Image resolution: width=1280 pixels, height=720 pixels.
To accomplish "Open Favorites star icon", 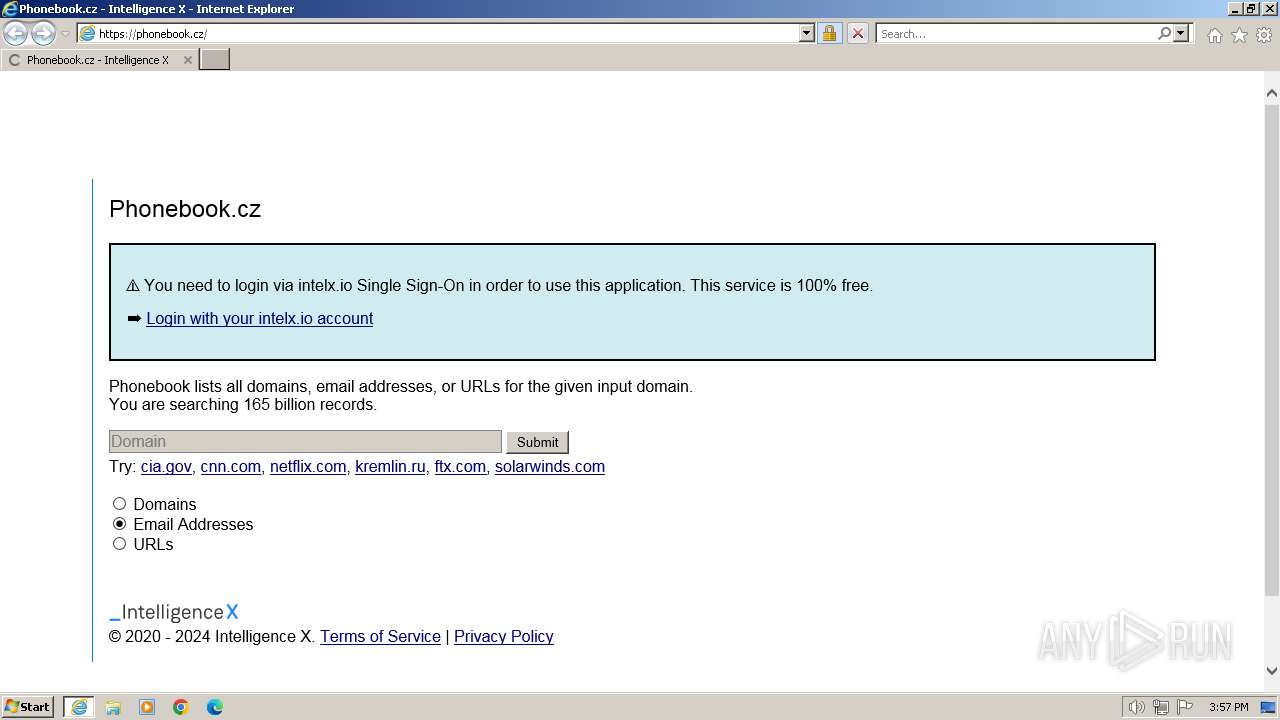I will pyautogui.click(x=1239, y=35).
